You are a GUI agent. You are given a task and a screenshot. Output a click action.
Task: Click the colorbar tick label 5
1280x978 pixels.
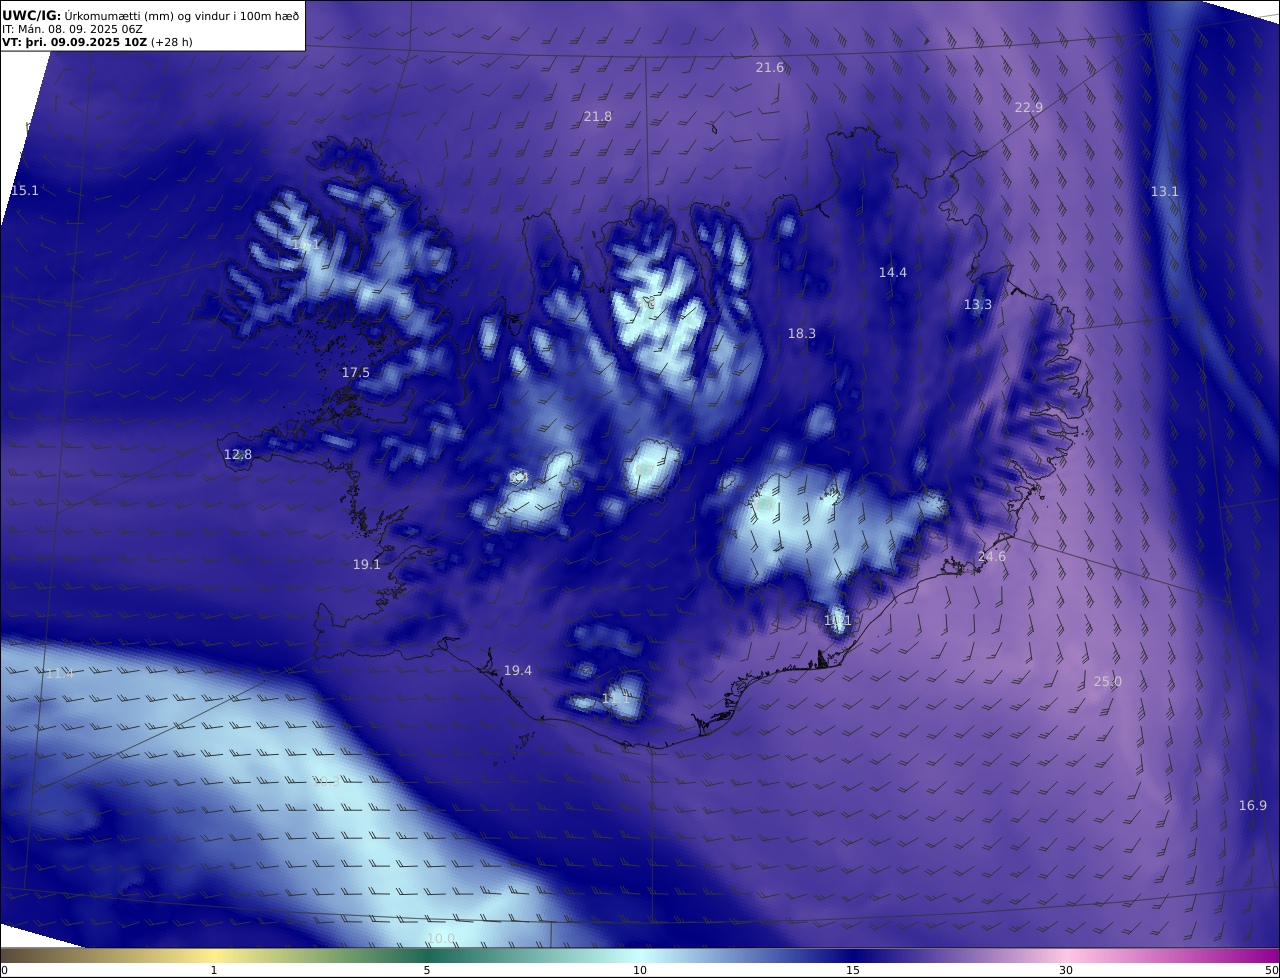point(427,970)
